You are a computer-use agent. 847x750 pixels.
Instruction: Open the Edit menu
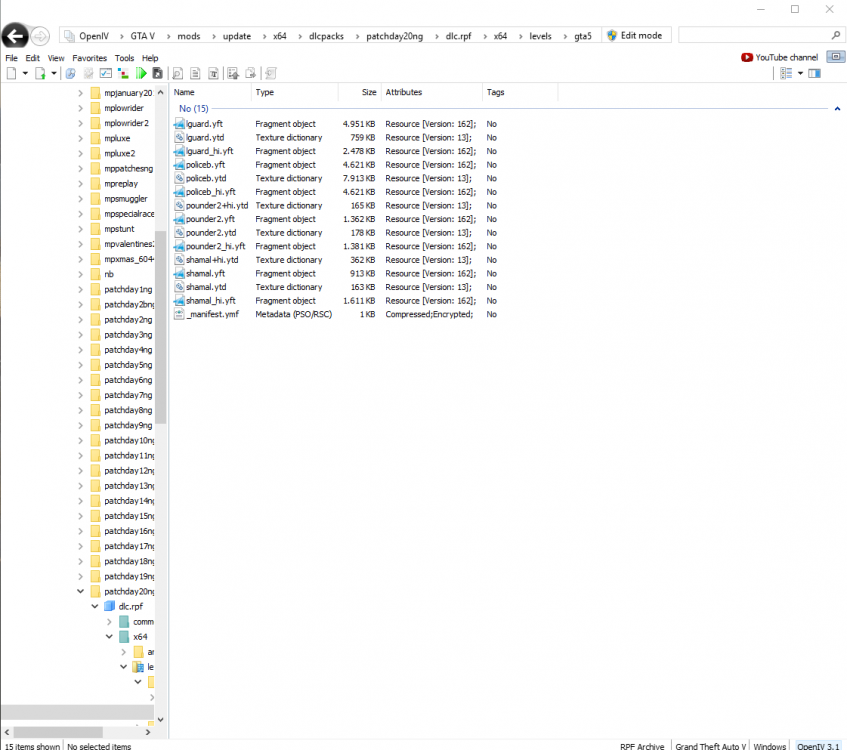point(32,58)
